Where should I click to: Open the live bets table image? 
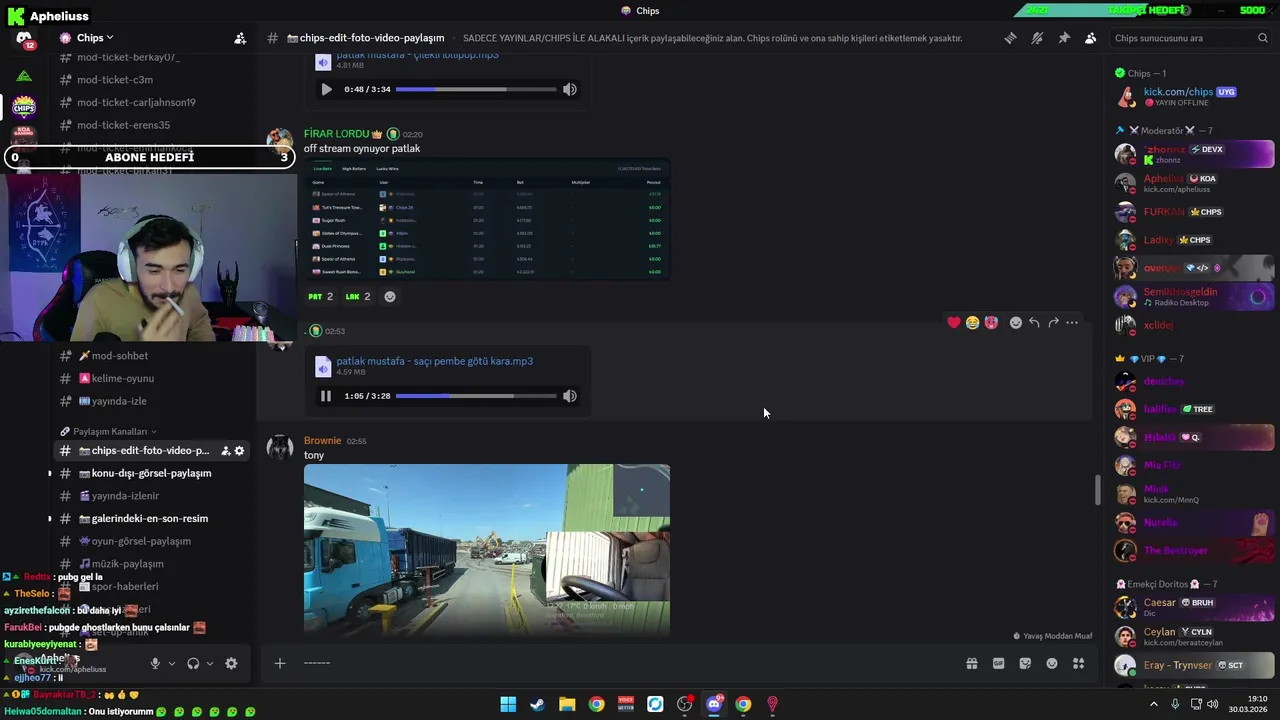487,219
